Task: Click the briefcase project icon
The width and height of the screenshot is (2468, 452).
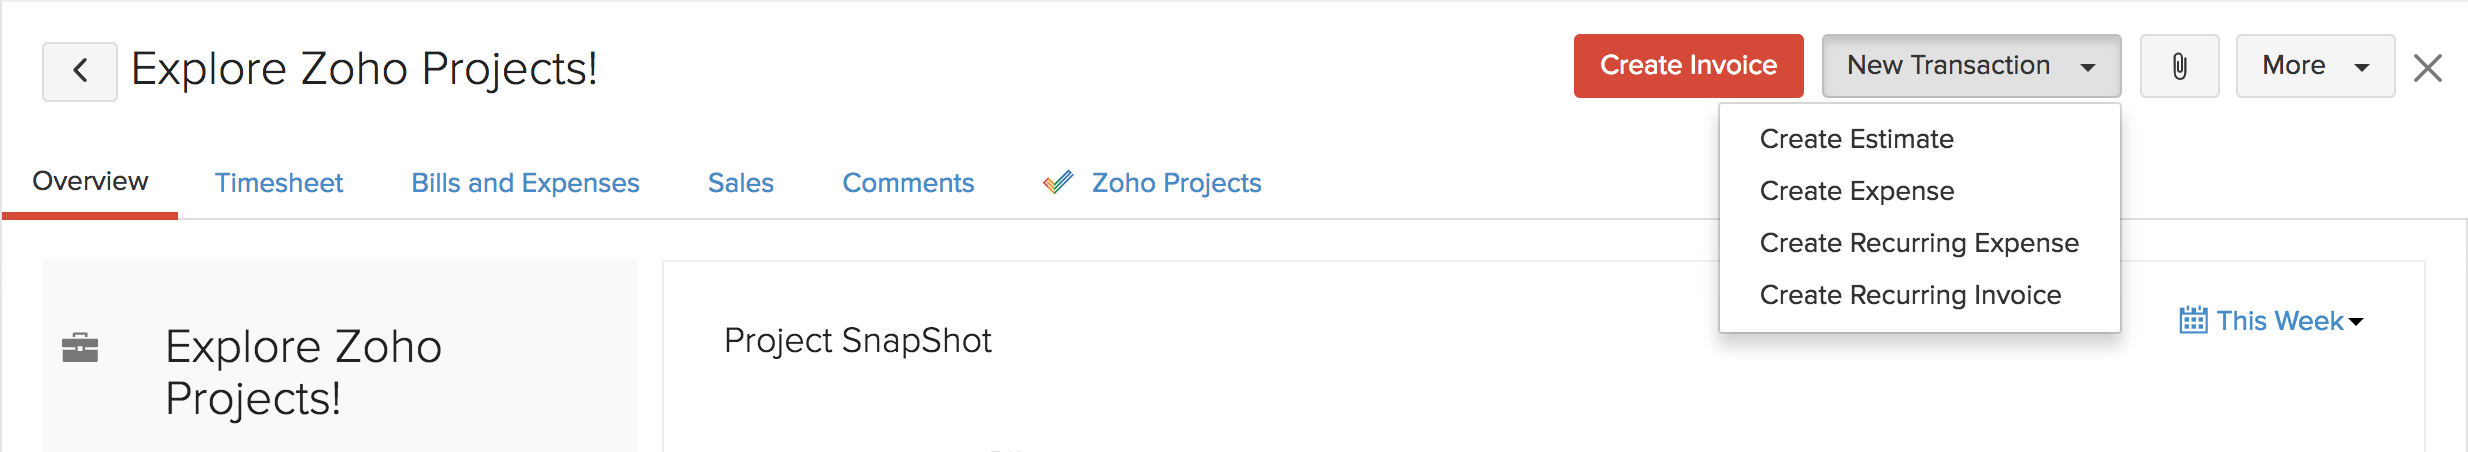Action: coord(80,348)
